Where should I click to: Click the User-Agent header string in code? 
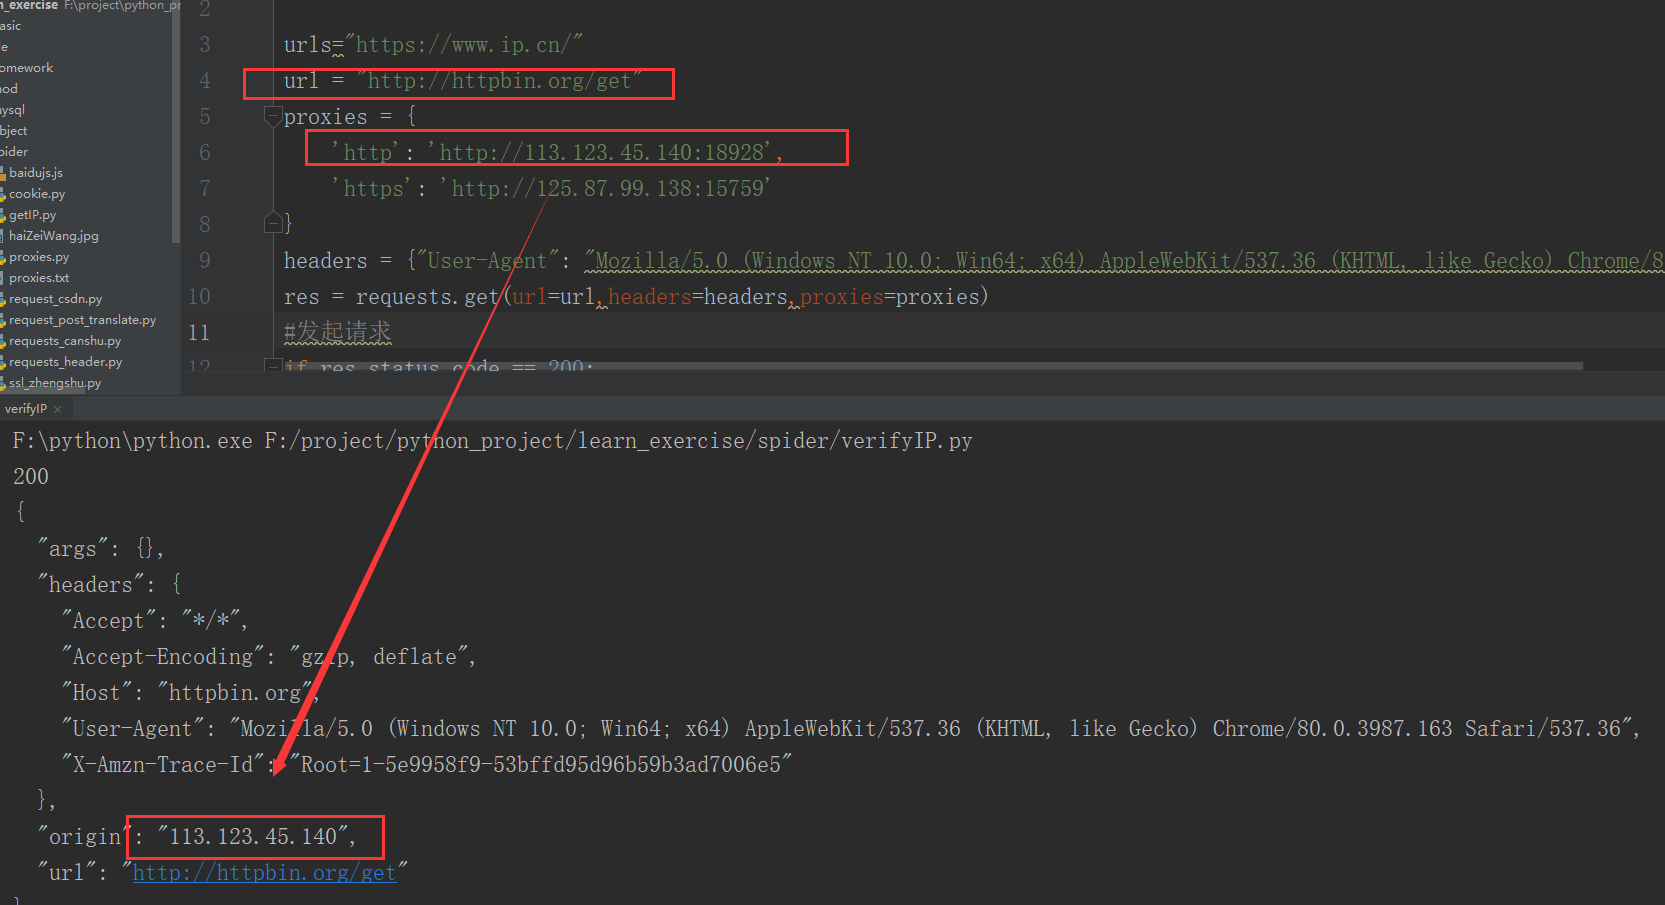pyautogui.click(x=1124, y=261)
